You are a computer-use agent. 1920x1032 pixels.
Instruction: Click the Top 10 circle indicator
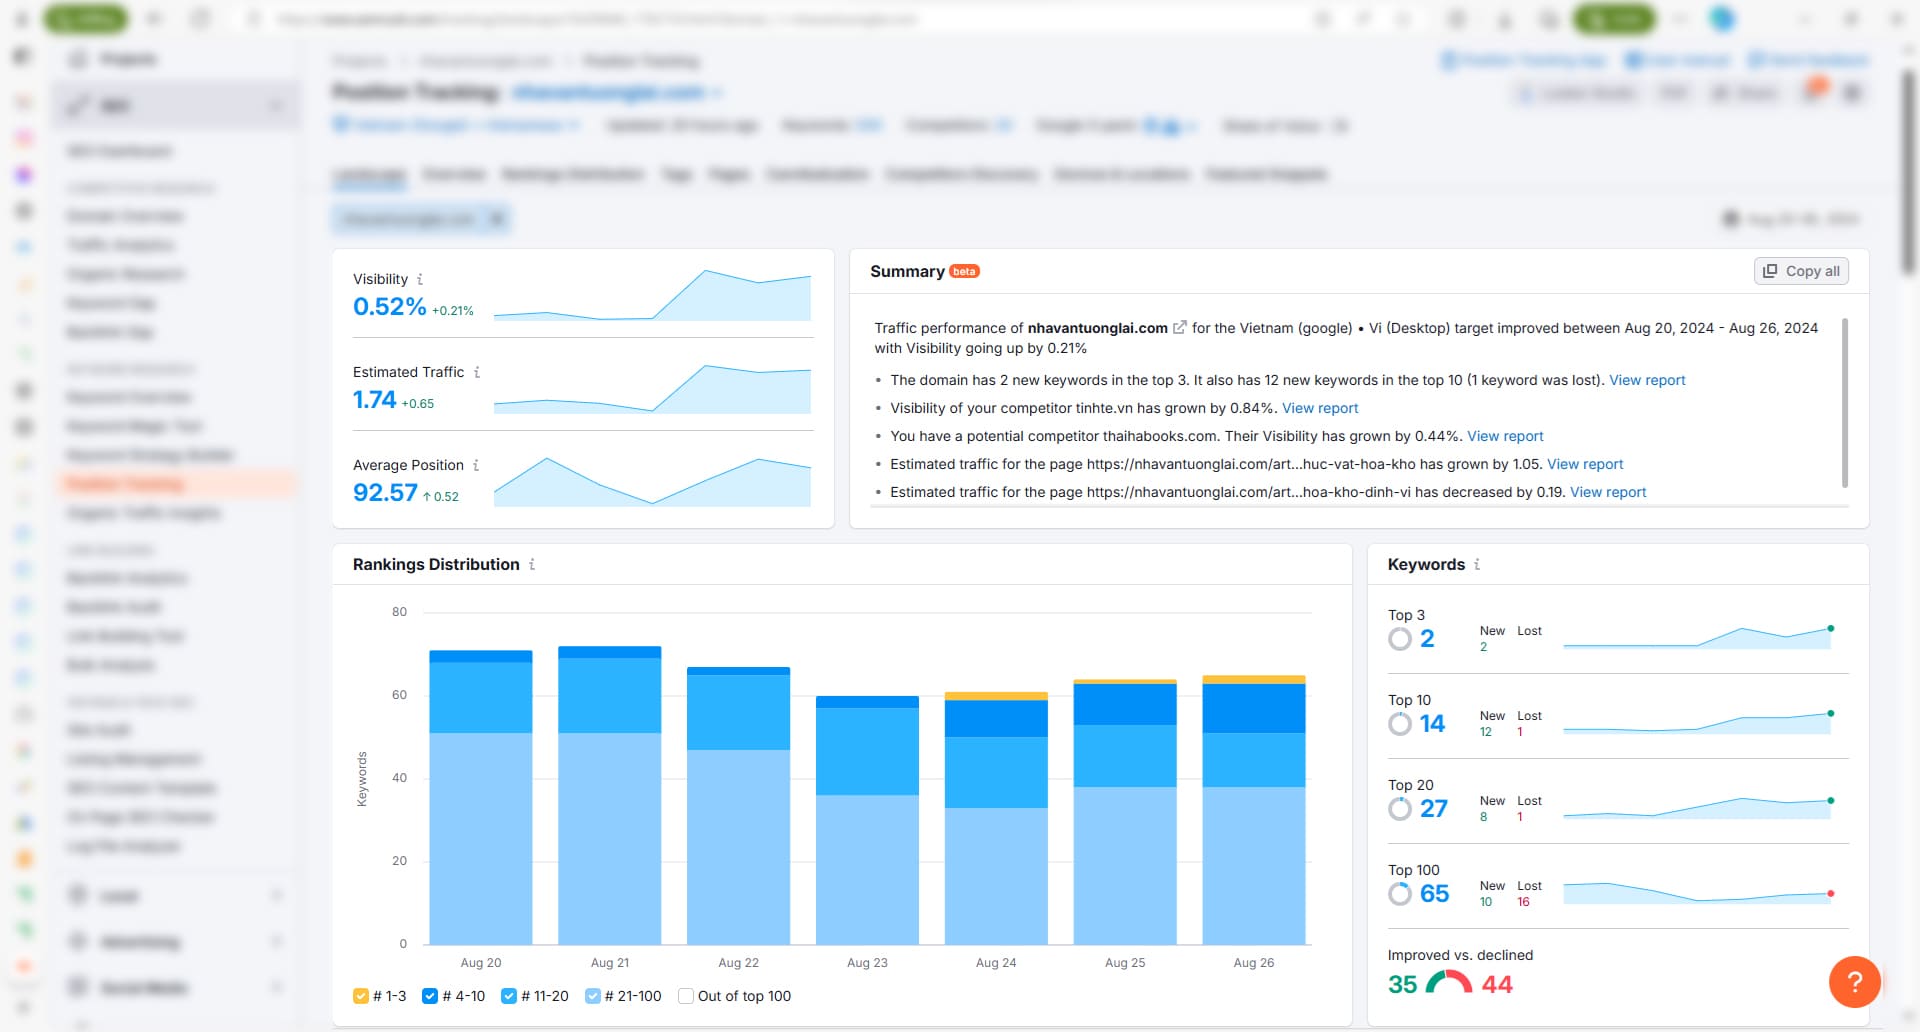pos(1400,724)
